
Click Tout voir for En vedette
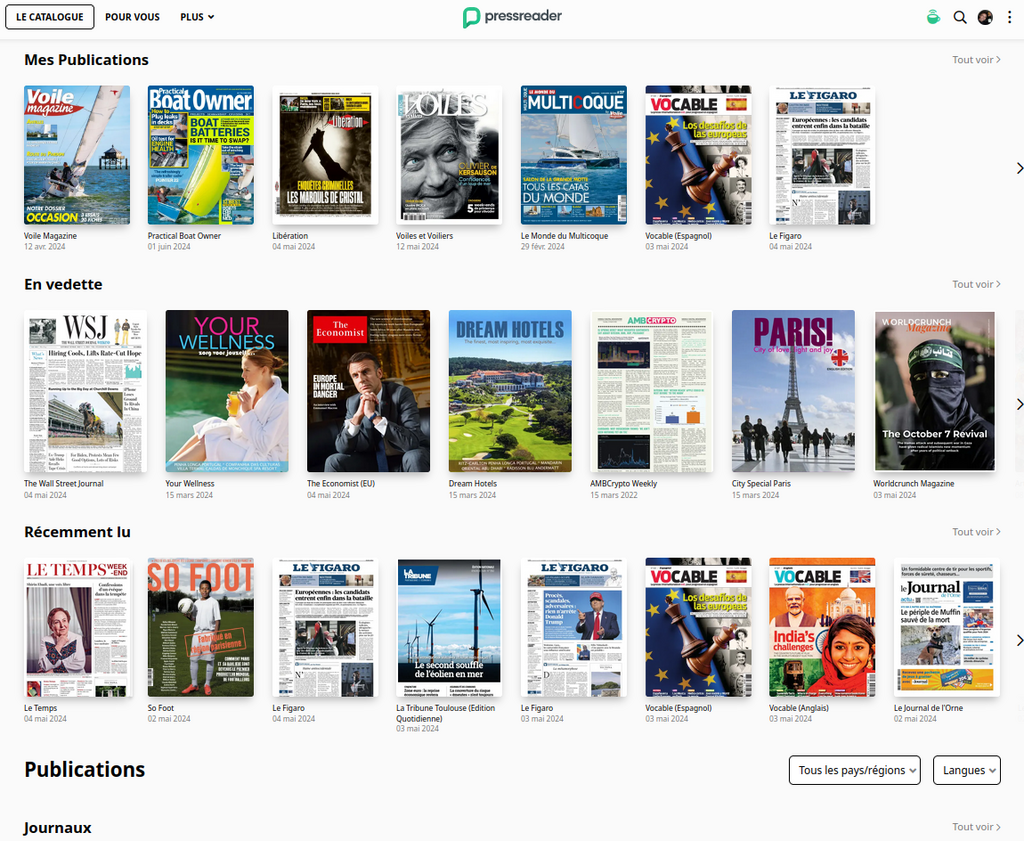point(976,284)
